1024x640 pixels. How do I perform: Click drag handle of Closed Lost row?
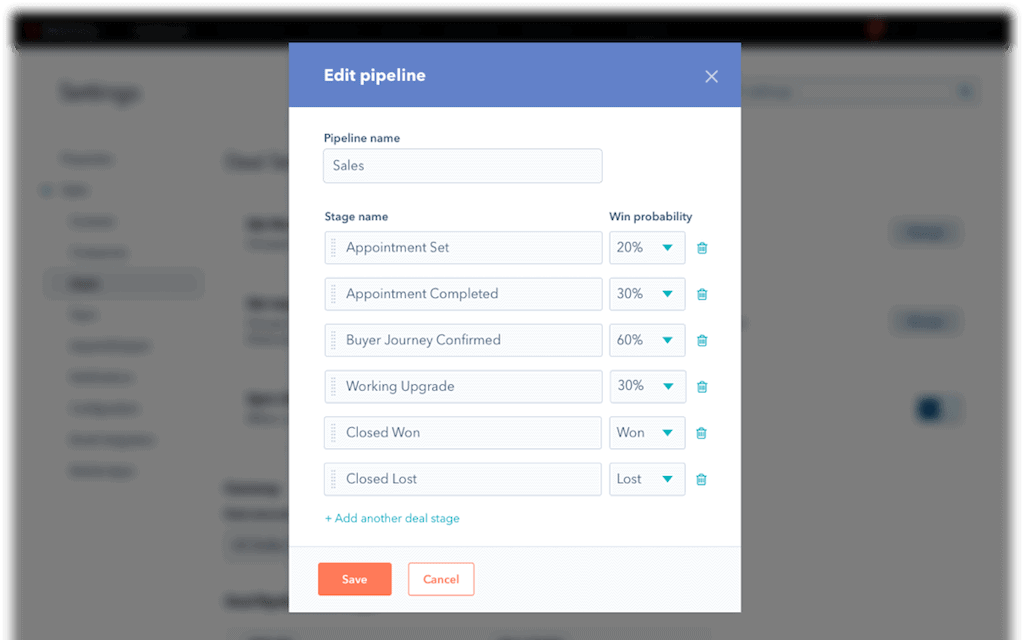coord(334,479)
